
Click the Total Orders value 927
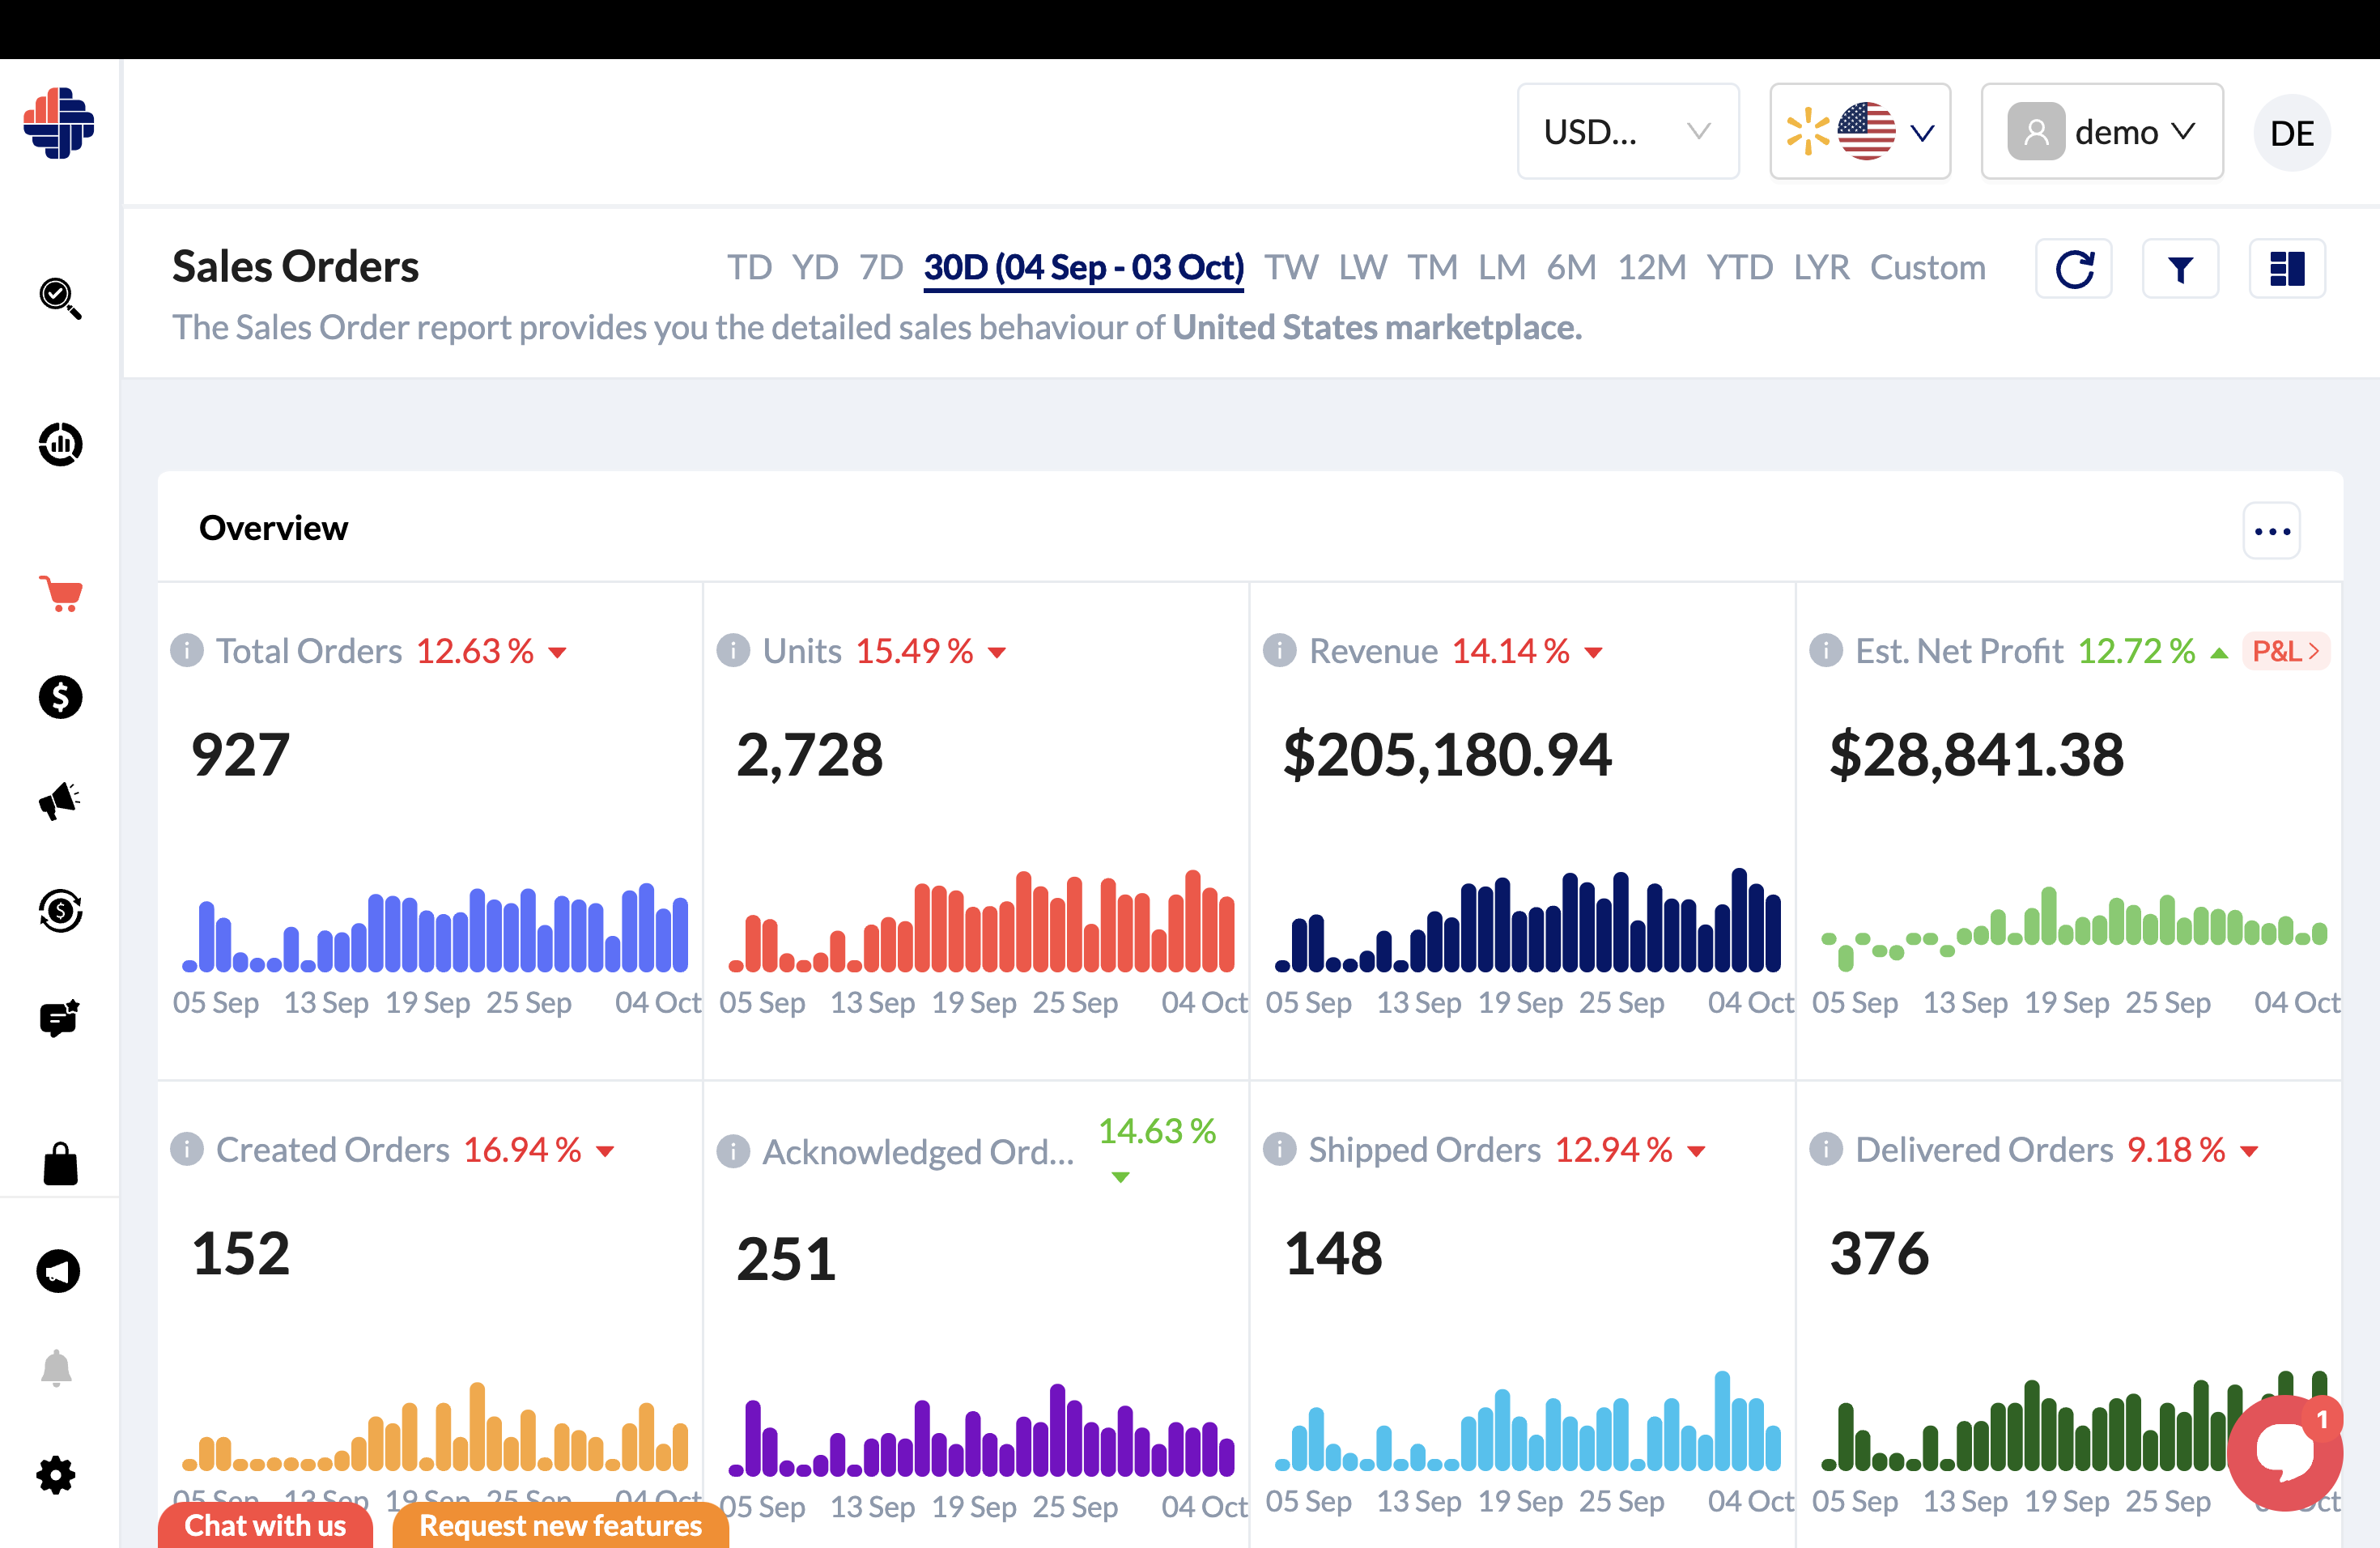(240, 755)
